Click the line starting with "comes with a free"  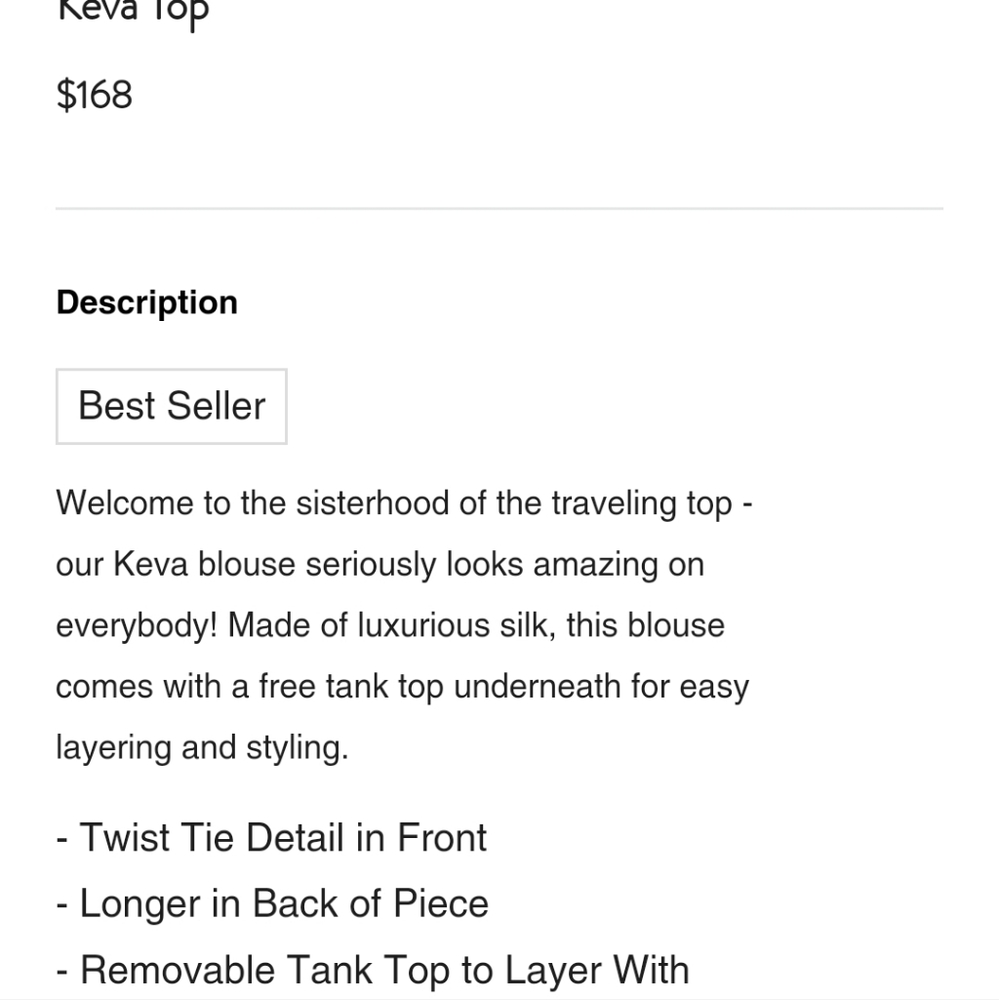pos(402,687)
